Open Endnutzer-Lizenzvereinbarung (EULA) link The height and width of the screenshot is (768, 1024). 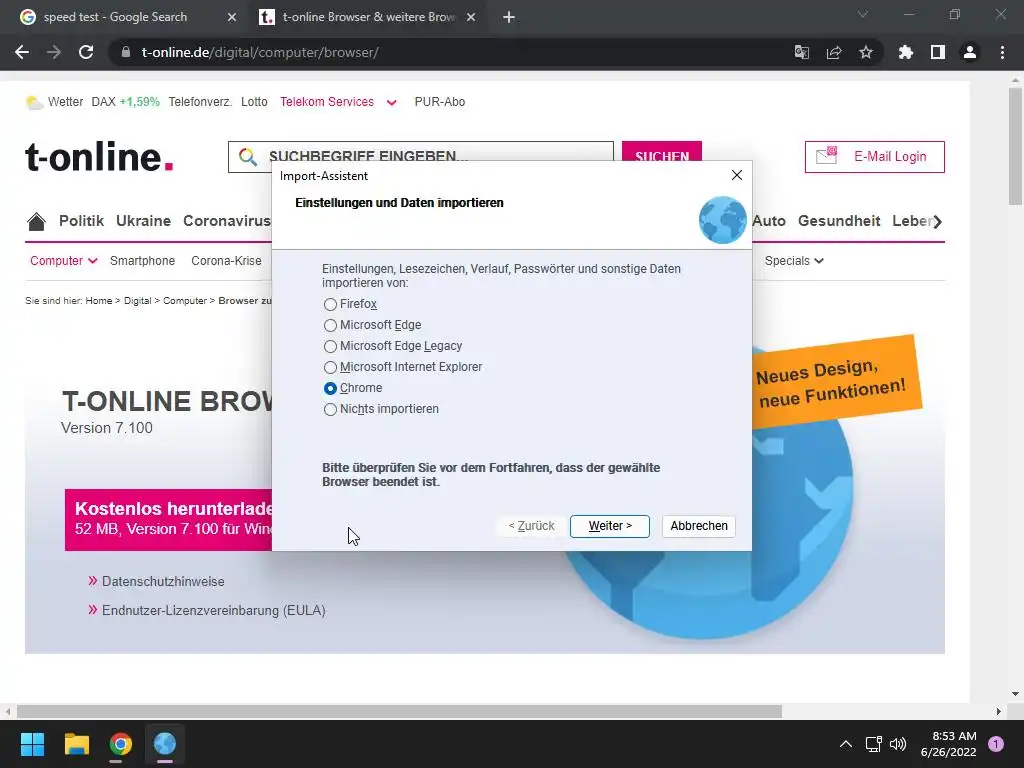pos(214,611)
